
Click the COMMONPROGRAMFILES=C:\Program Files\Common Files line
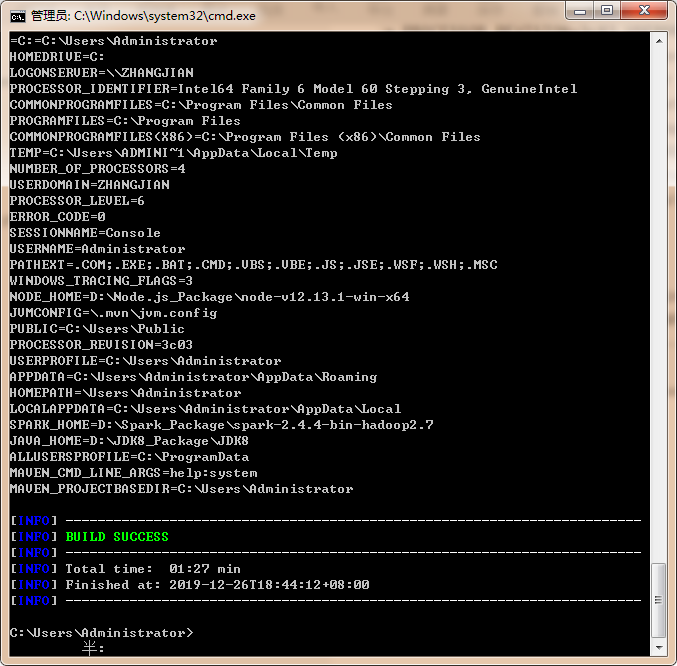(x=201, y=104)
